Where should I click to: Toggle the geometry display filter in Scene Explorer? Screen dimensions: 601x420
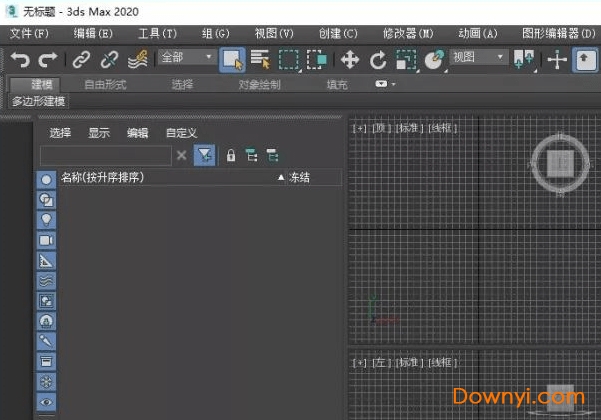(x=46, y=178)
